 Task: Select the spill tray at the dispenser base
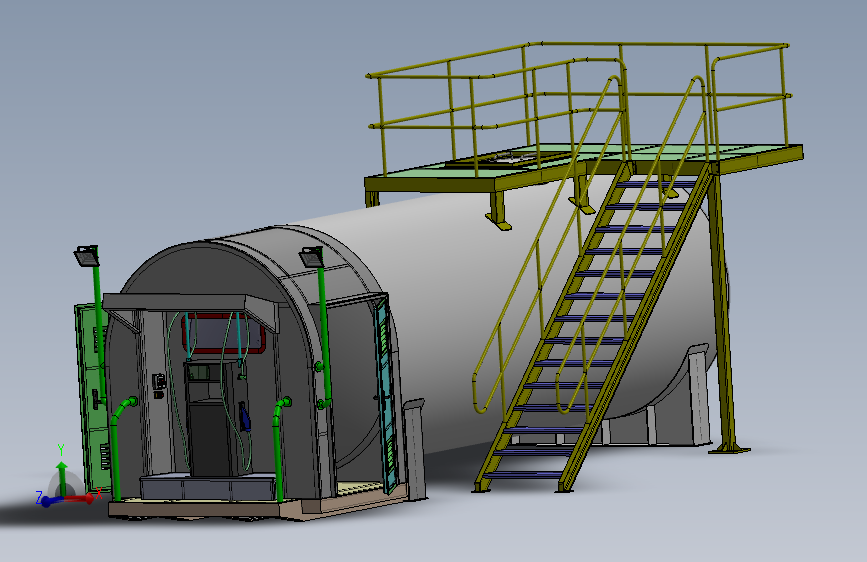pos(208,487)
